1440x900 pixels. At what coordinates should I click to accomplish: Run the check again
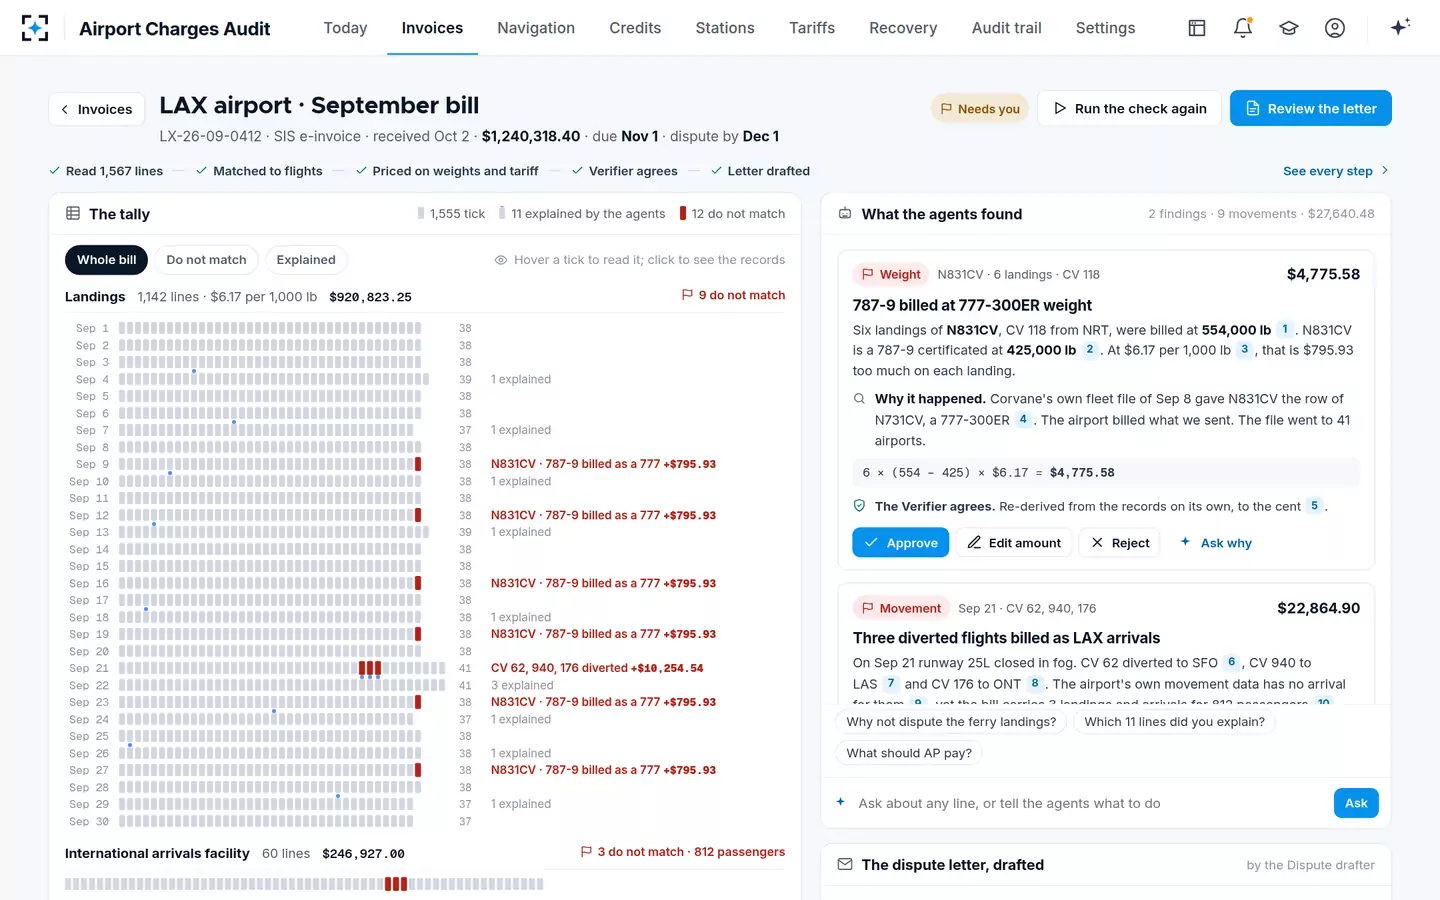point(1130,108)
